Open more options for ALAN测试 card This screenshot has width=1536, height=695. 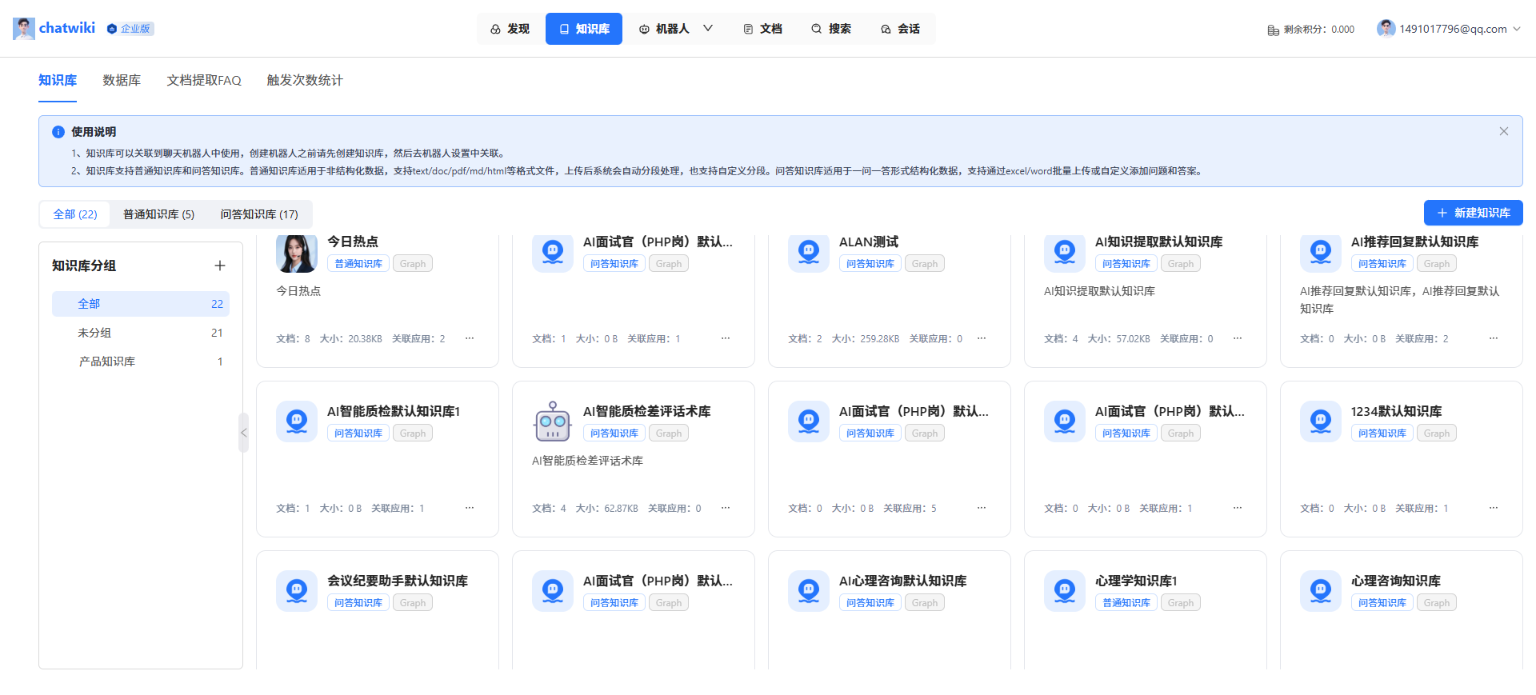coord(982,339)
